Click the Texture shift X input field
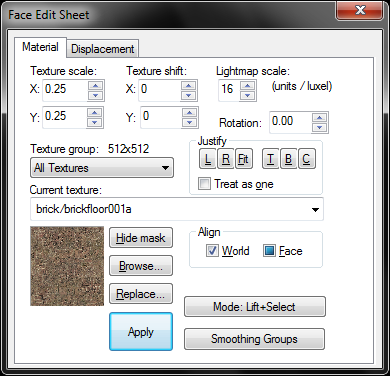This screenshot has height=376, width=390. [x=160, y=90]
